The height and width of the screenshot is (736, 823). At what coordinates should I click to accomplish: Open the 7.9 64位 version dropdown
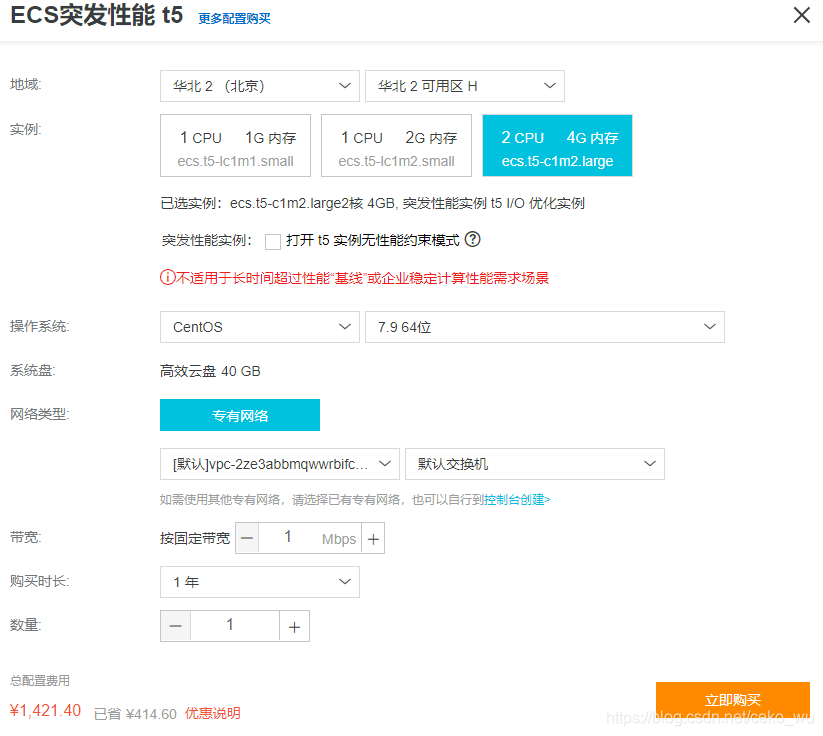click(x=545, y=327)
